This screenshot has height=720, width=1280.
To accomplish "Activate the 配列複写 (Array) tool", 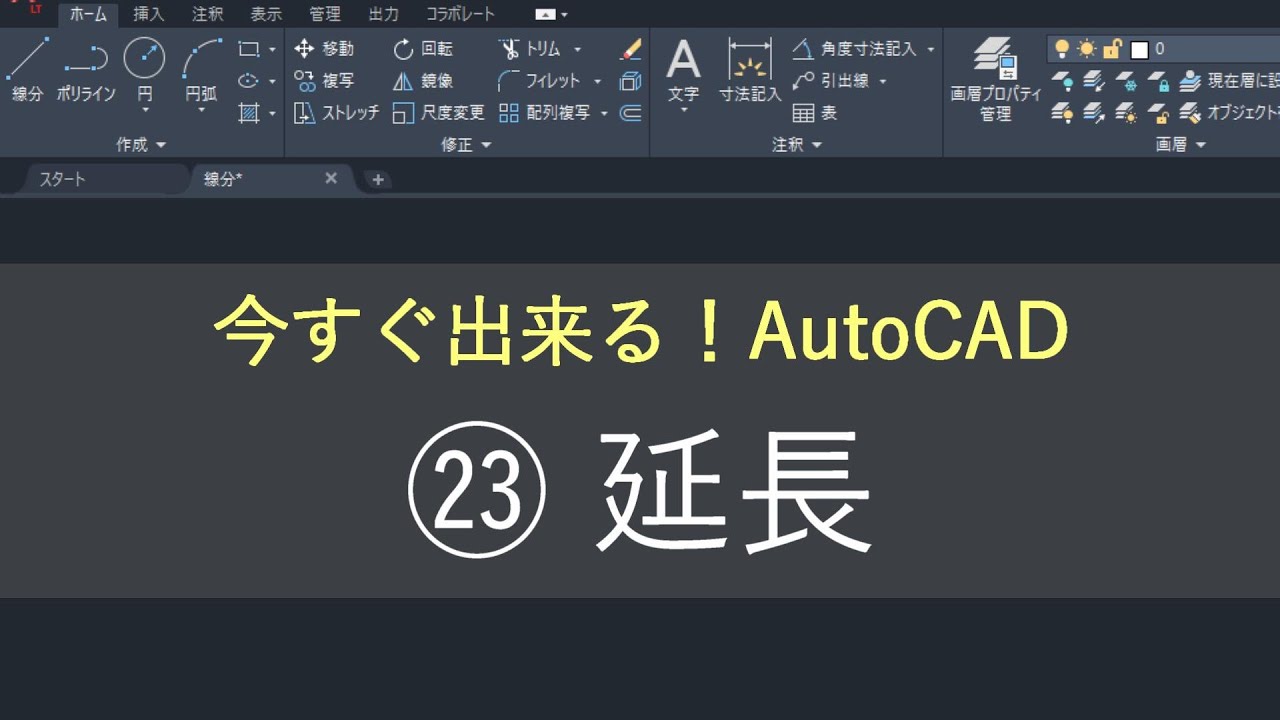I will tap(545, 113).
